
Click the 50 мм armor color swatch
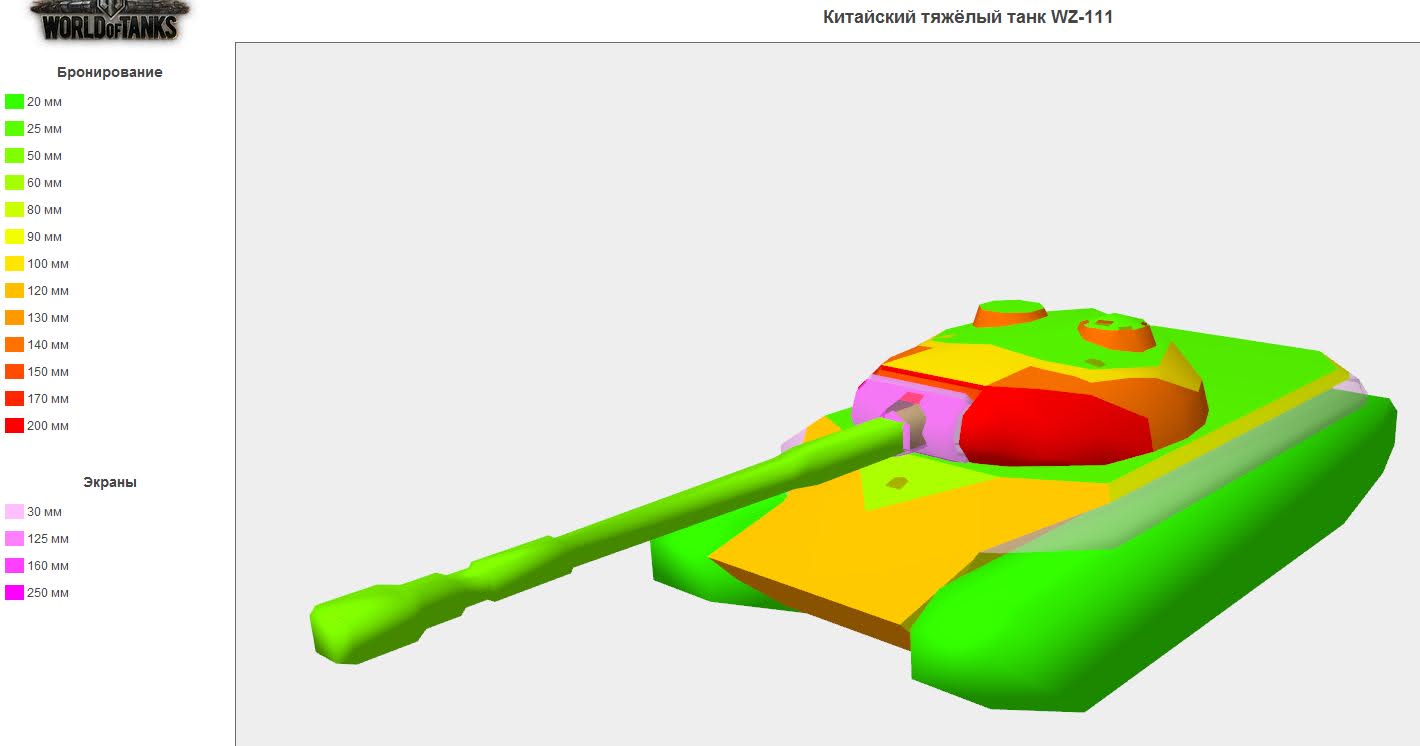click(14, 156)
